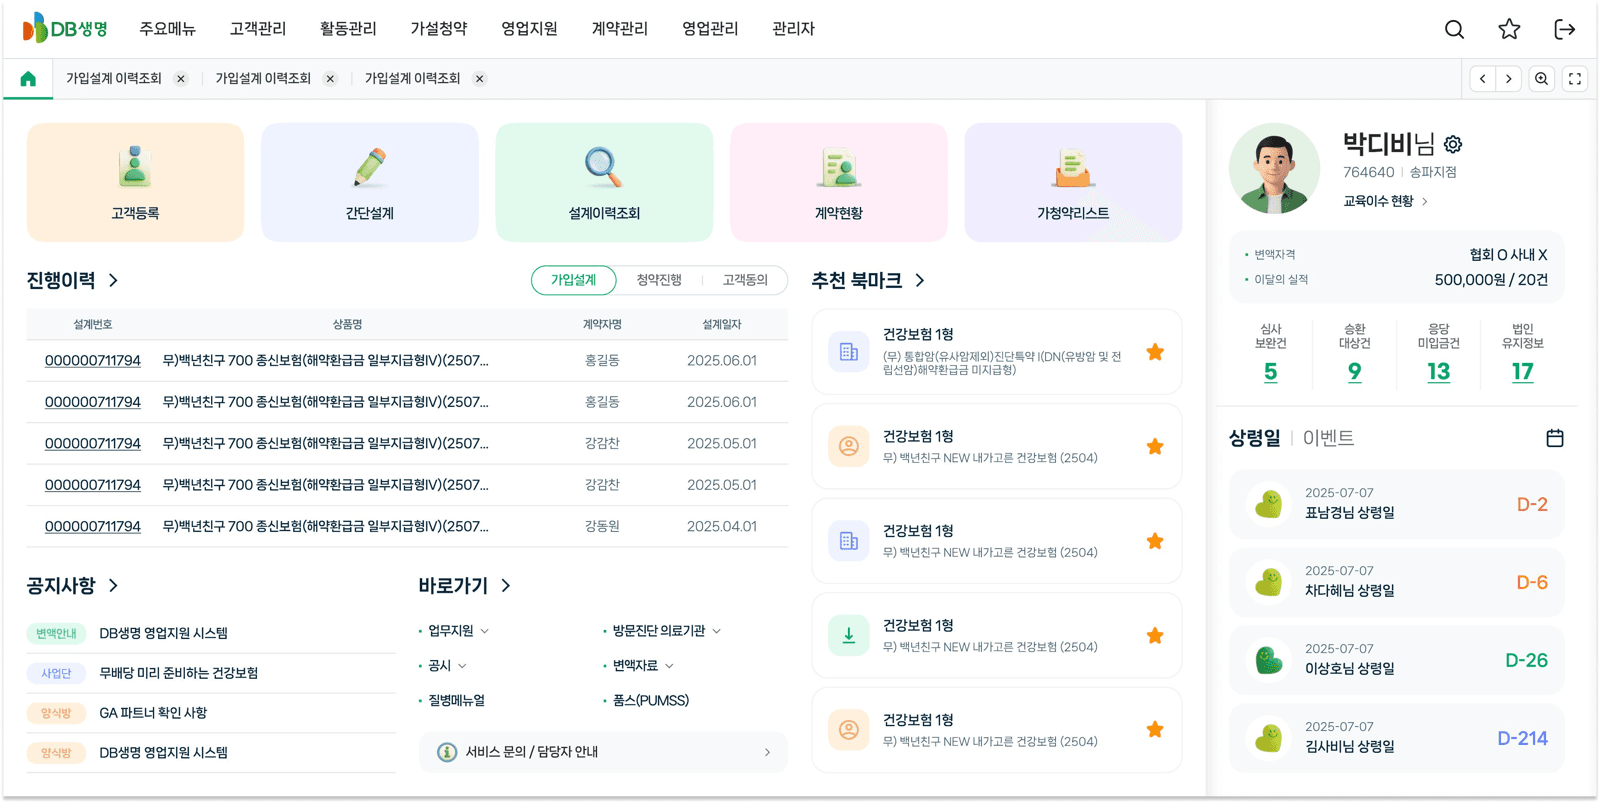Switch to 청약진행 filter
Viewport: 1600px width, 803px height.
pos(659,280)
